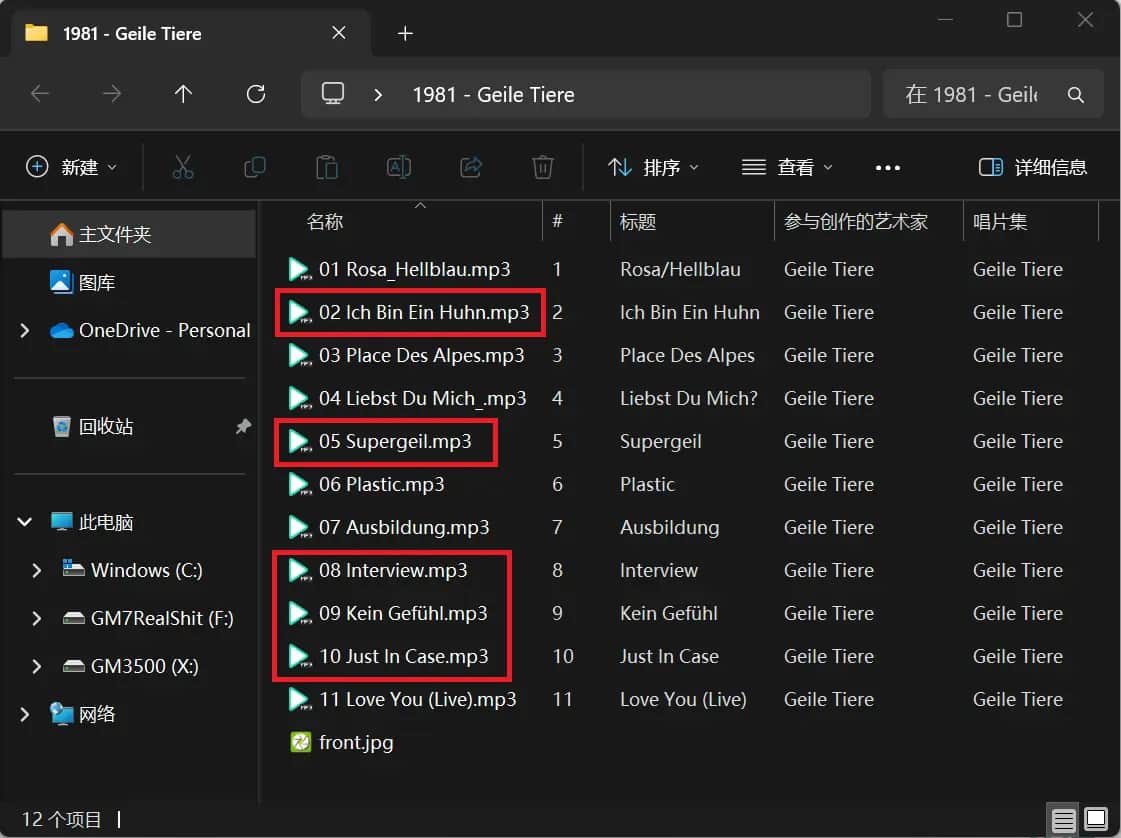1121x838 pixels.
Task: Sort by 参与创作的艺术家 column header
Action: pyautogui.click(x=856, y=222)
